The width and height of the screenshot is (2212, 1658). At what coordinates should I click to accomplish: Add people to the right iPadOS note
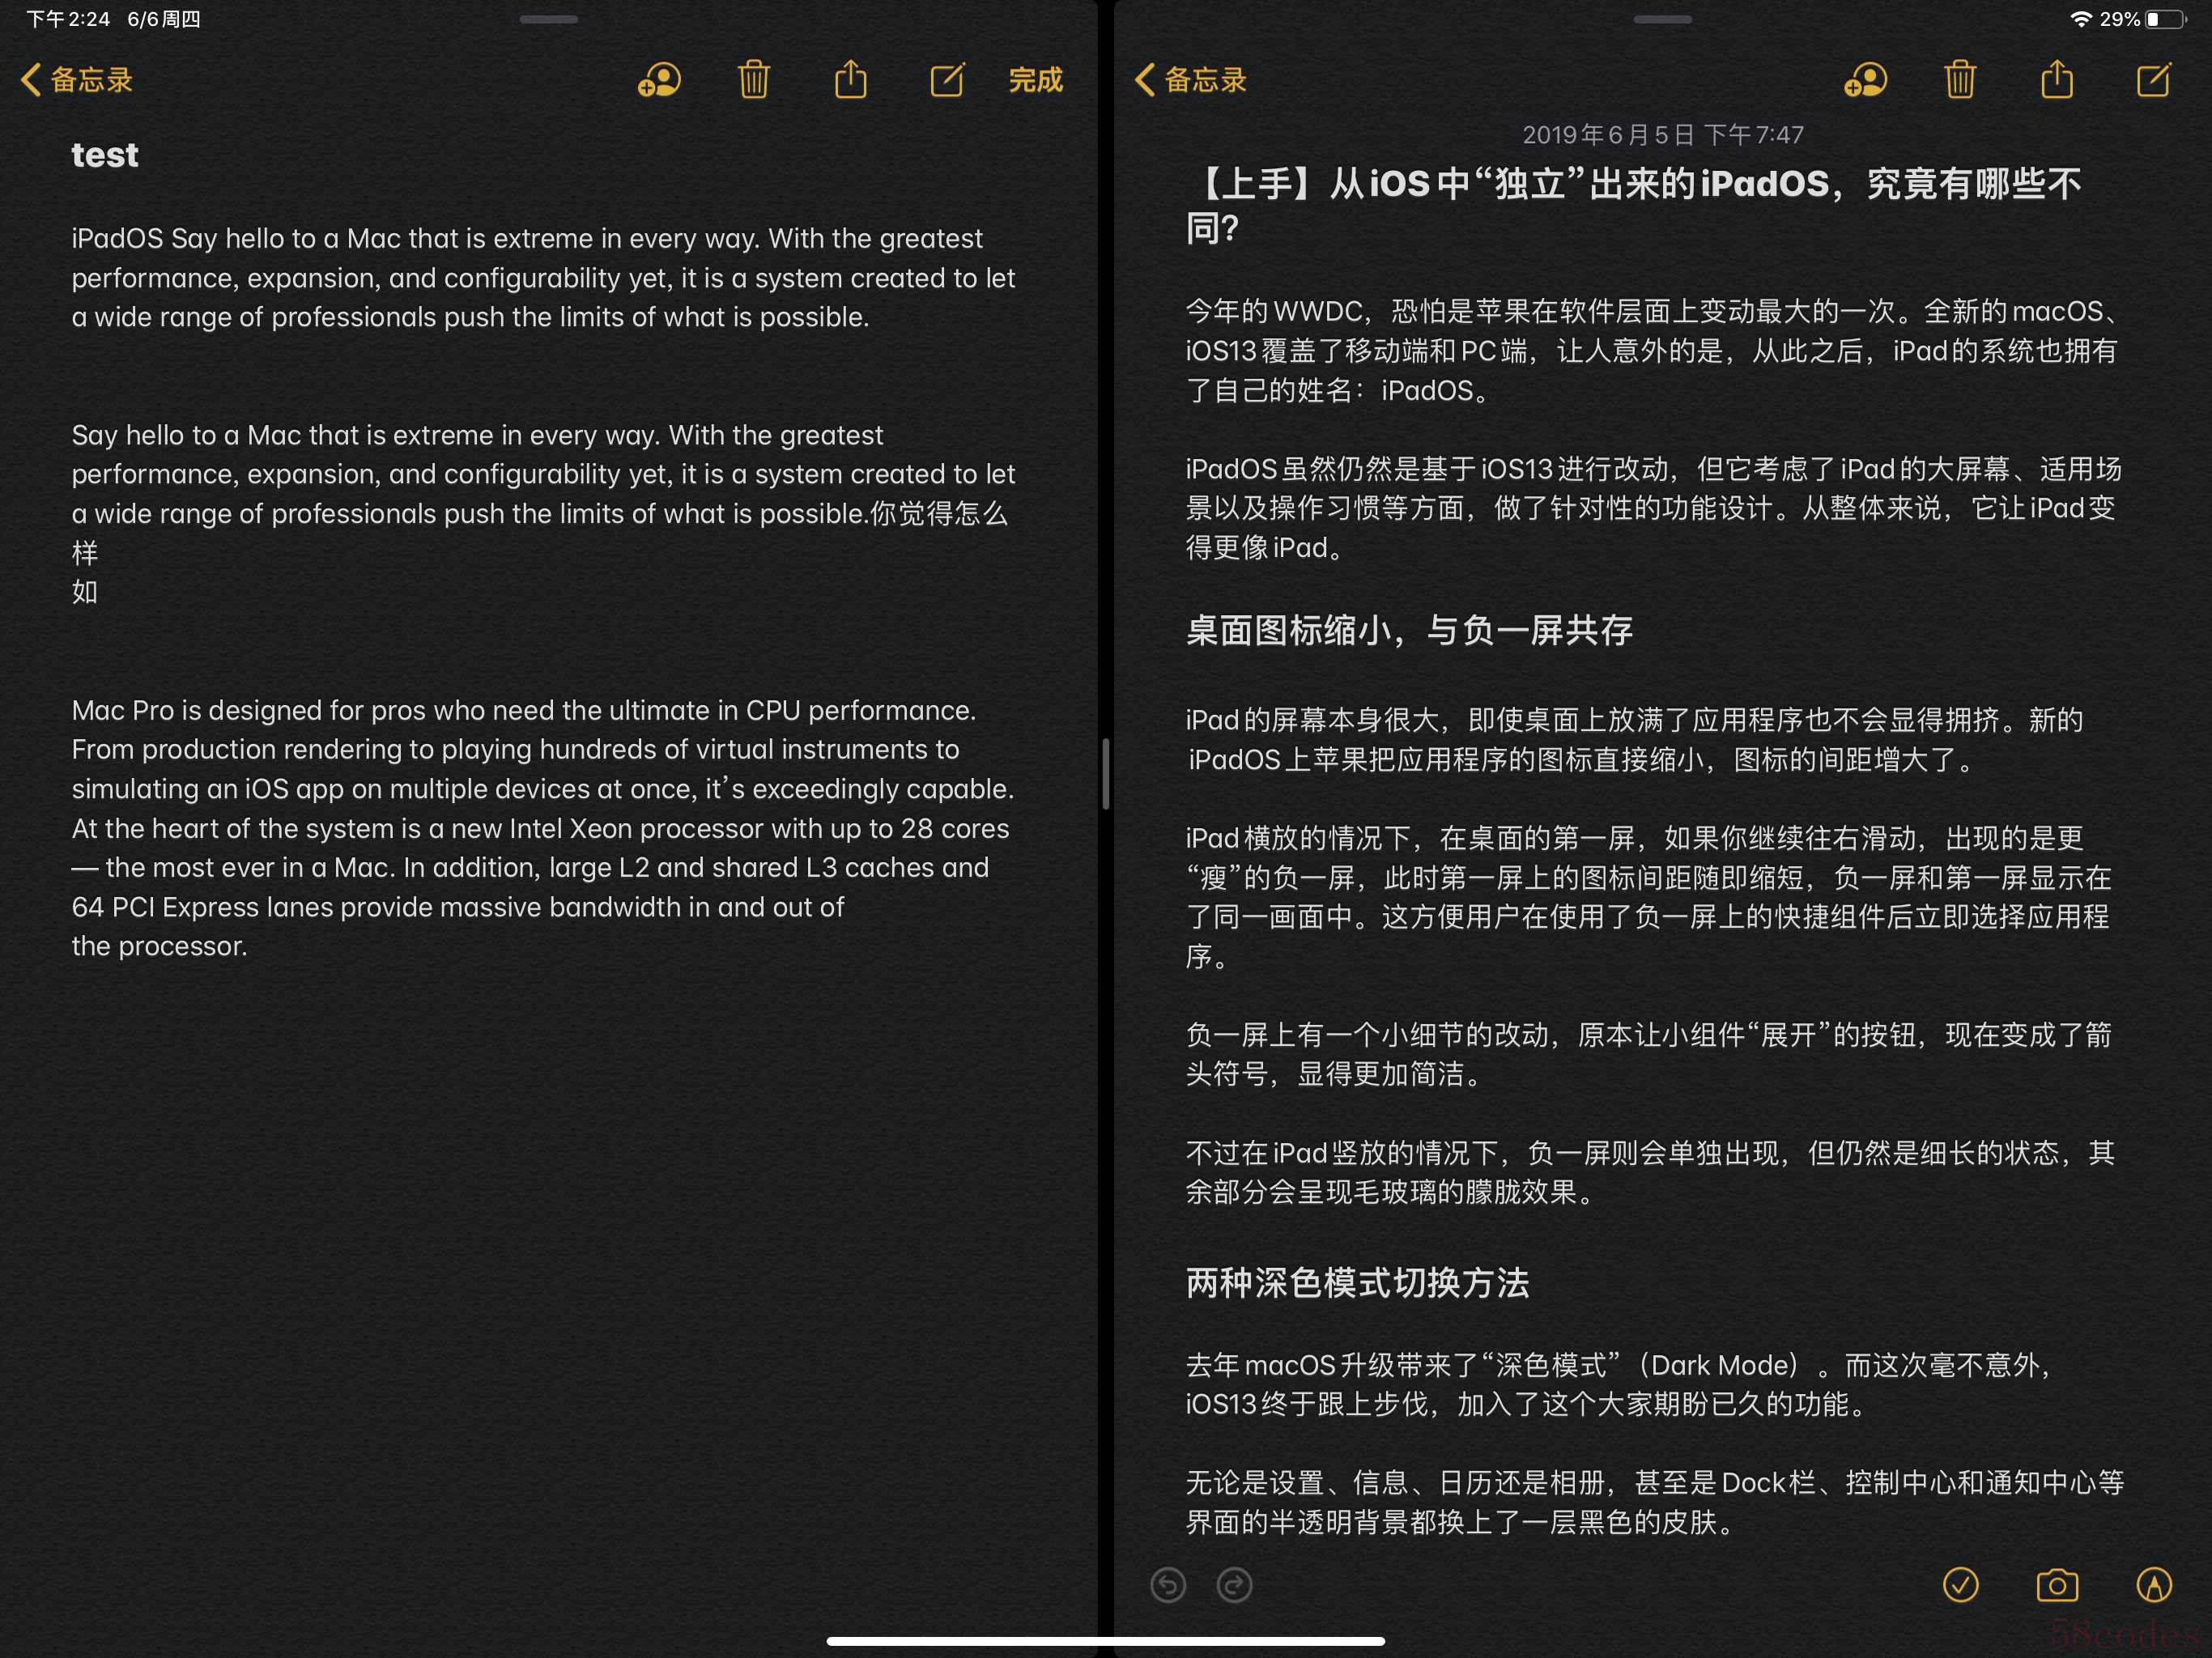pos(1865,80)
